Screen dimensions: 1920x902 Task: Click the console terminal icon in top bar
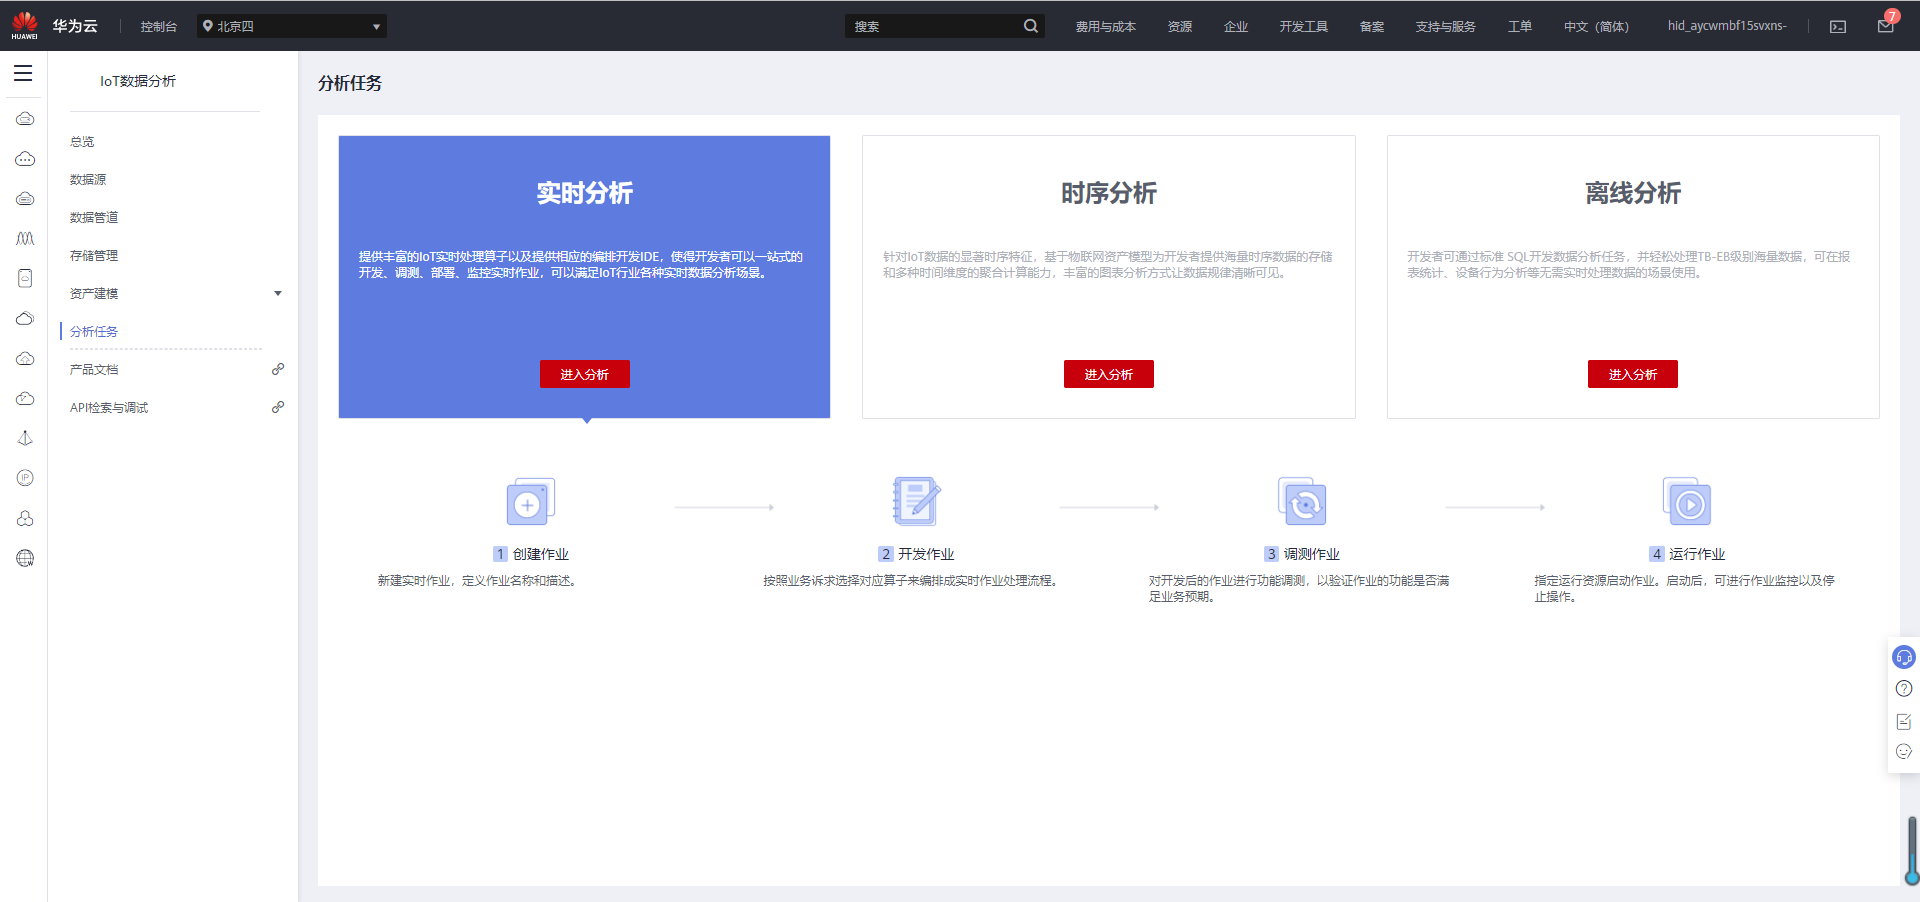(x=1838, y=26)
